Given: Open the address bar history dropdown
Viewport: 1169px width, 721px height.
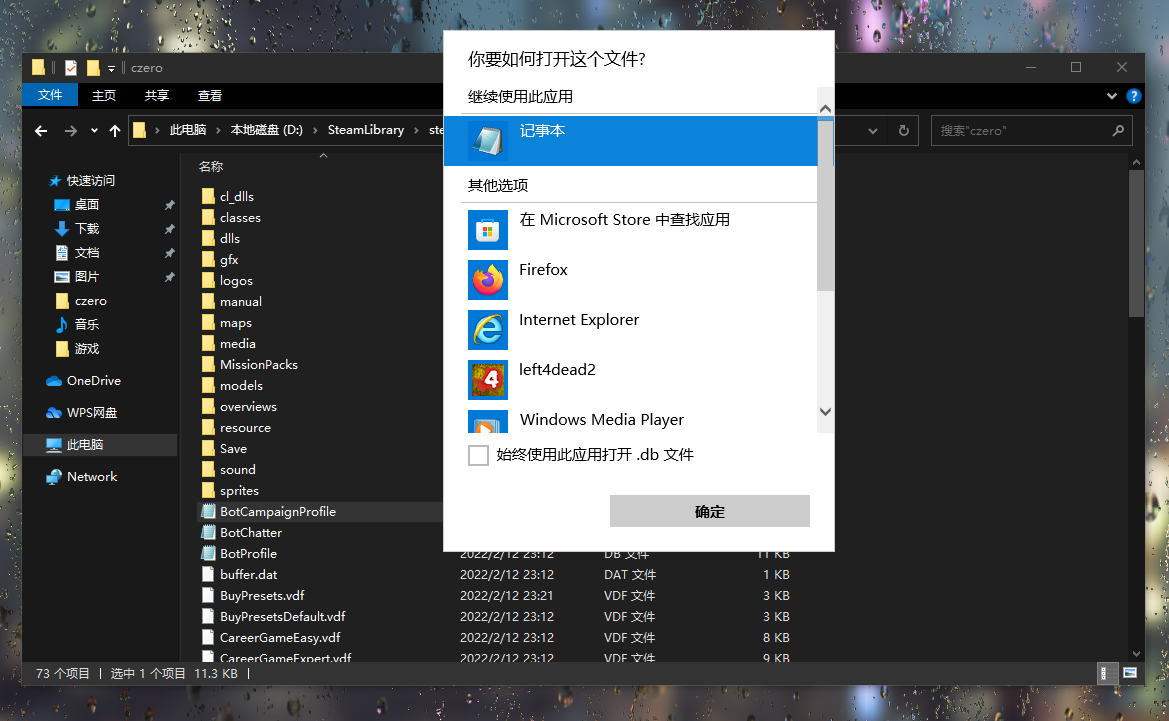Looking at the screenshot, I should pos(873,130).
